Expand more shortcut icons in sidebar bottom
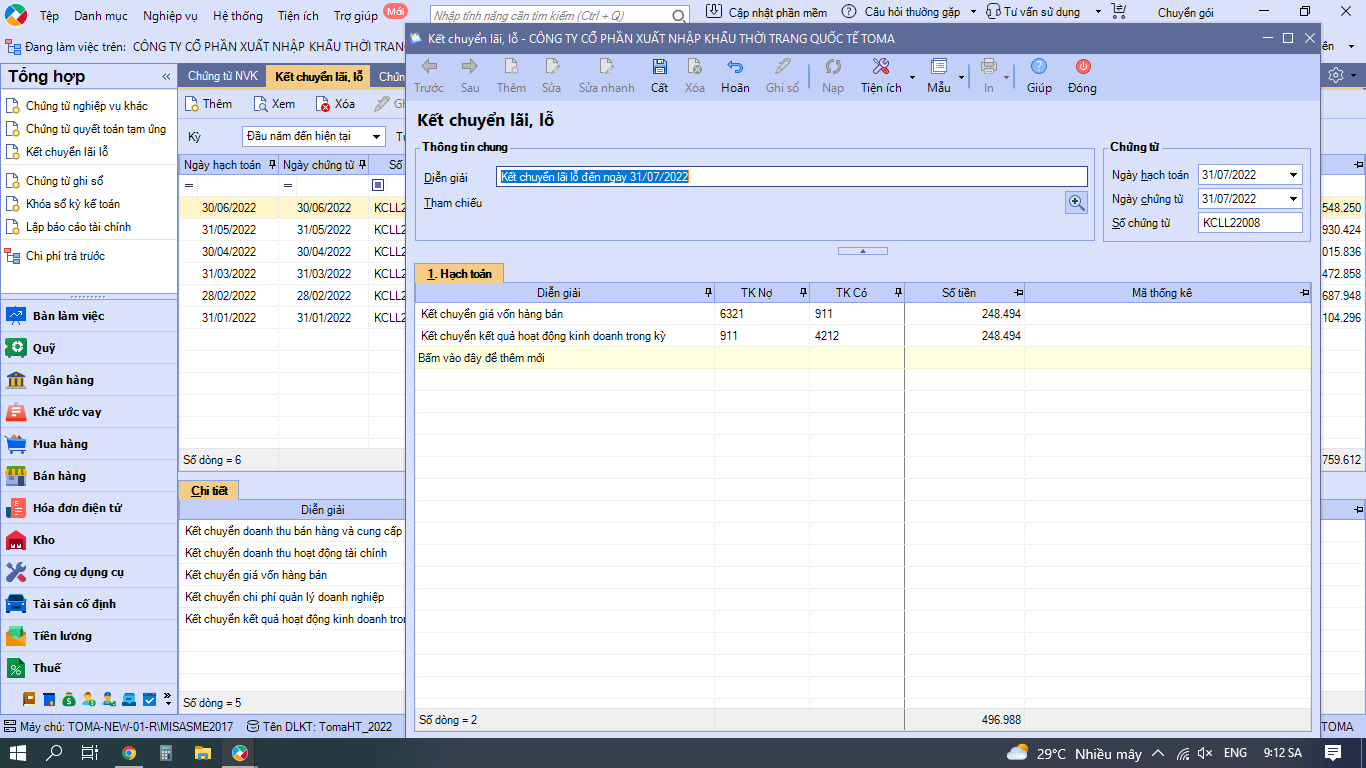Image resolution: width=1366 pixels, height=768 pixels. point(167,698)
